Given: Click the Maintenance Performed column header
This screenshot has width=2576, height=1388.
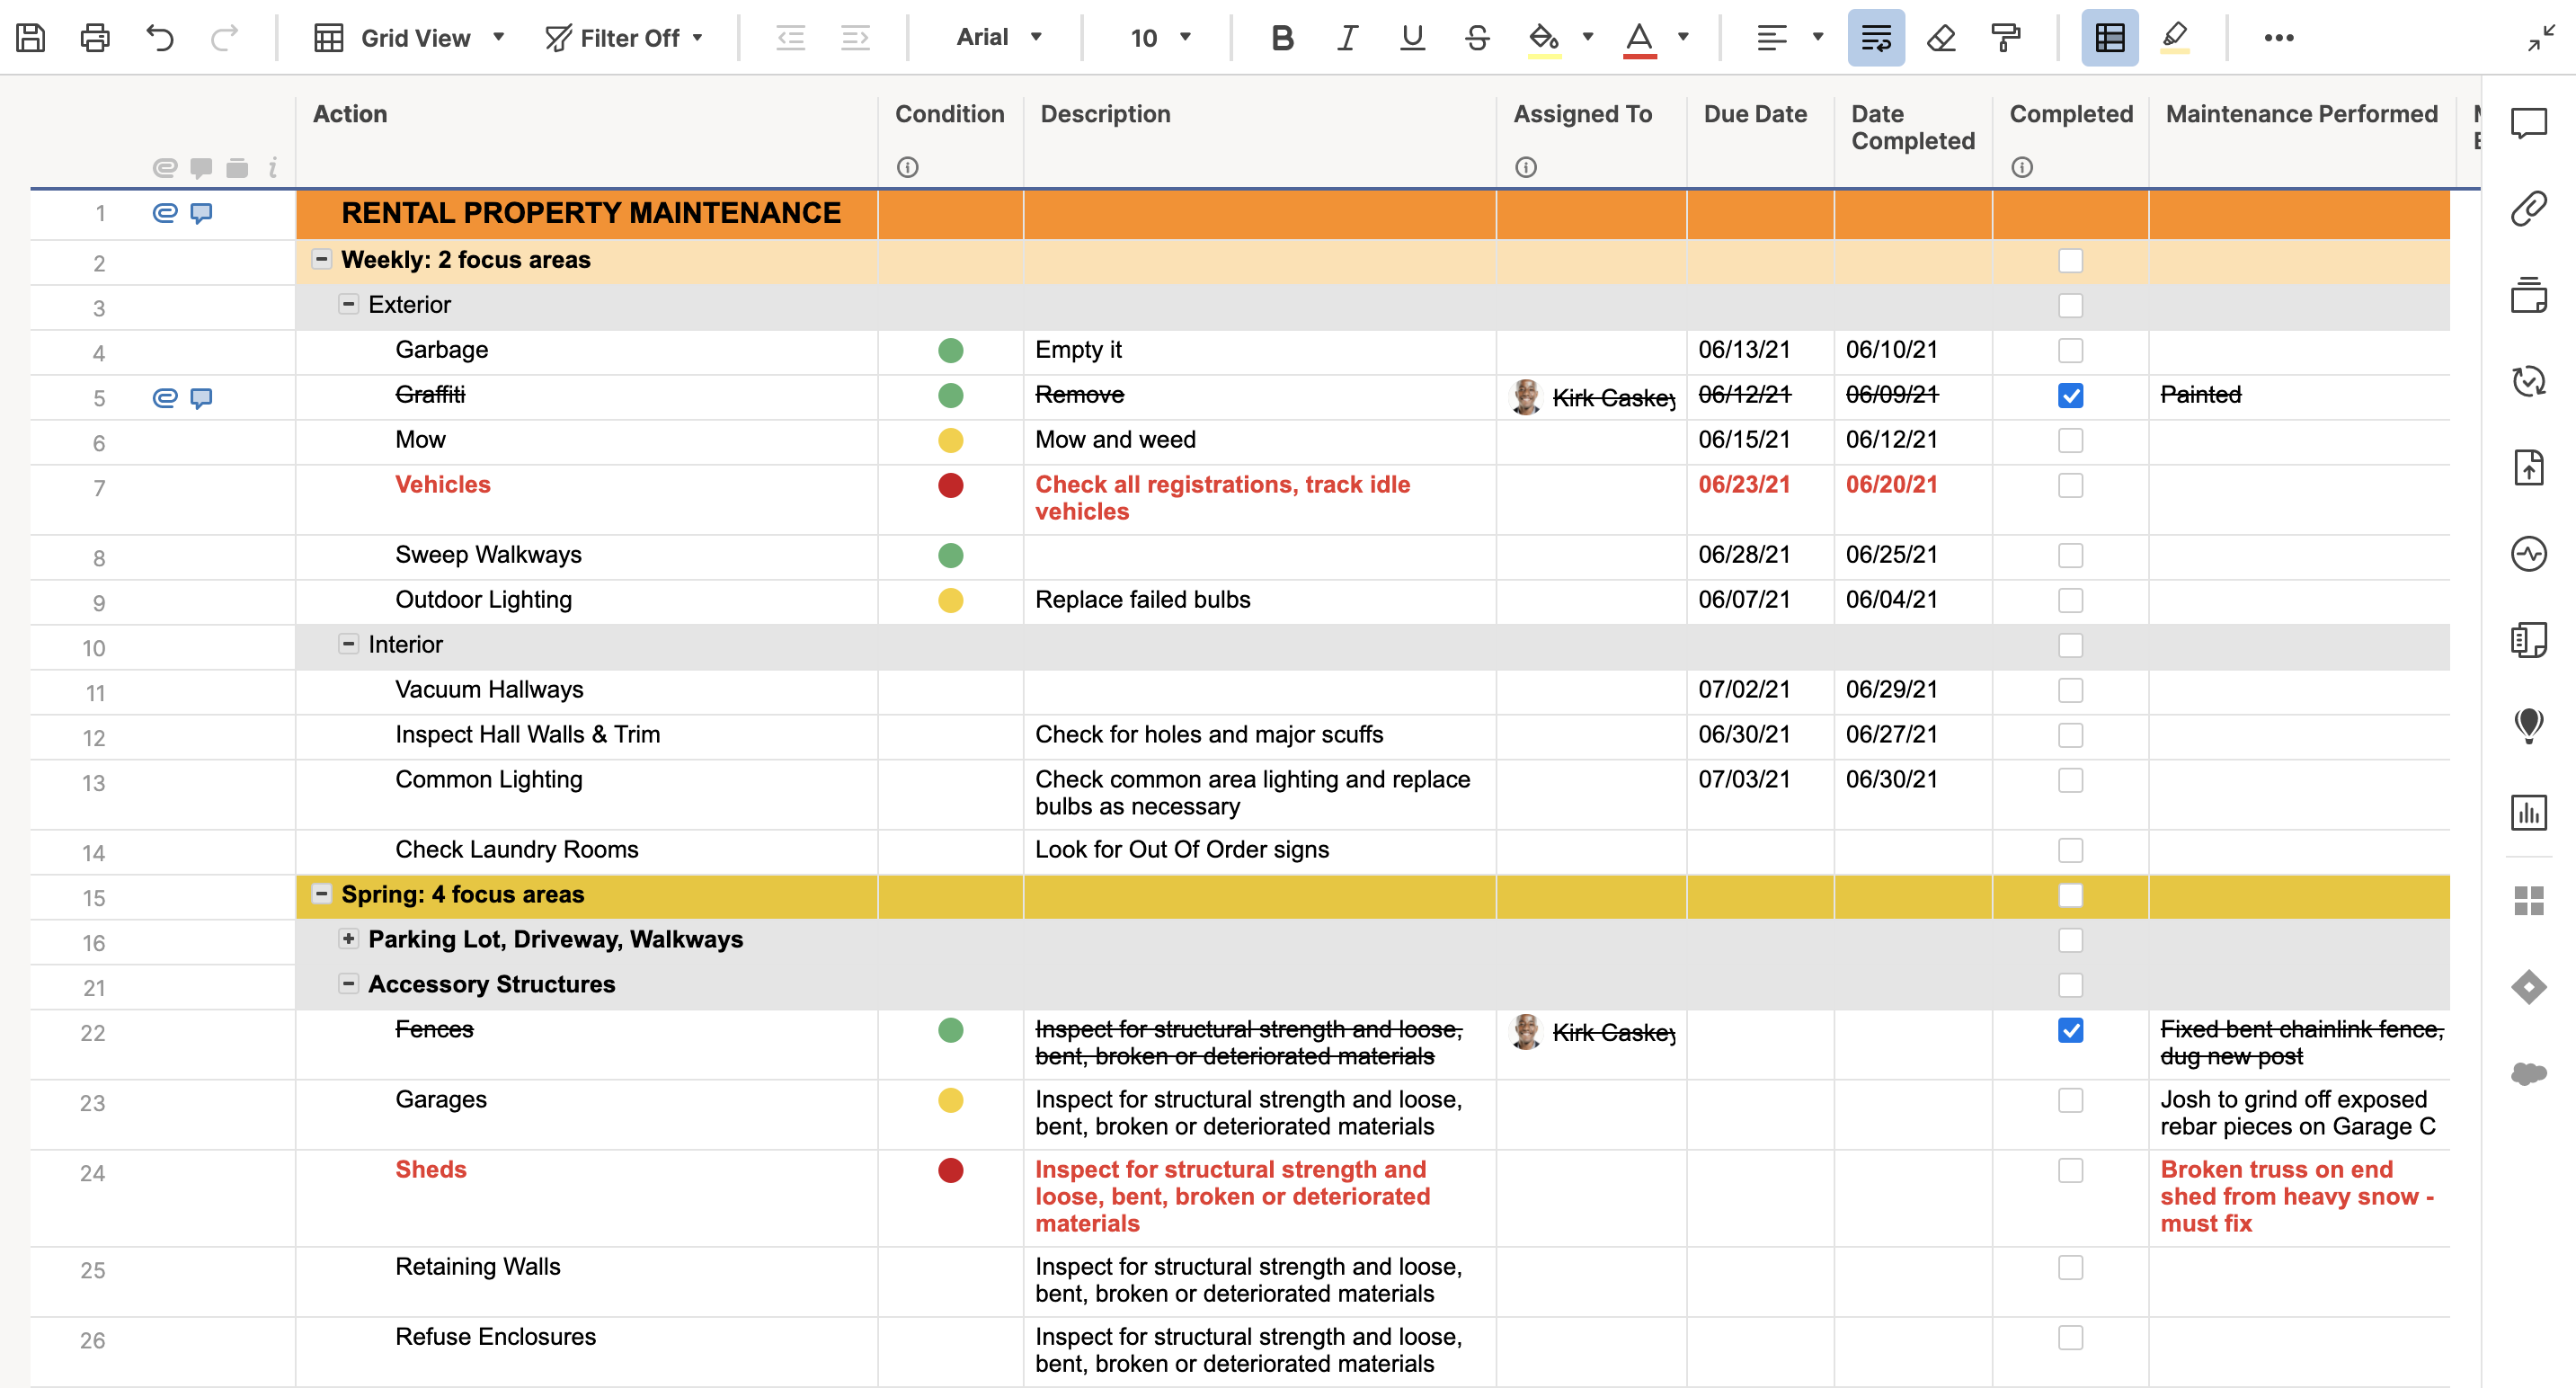Looking at the screenshot, I should [x=2300, y=114].
